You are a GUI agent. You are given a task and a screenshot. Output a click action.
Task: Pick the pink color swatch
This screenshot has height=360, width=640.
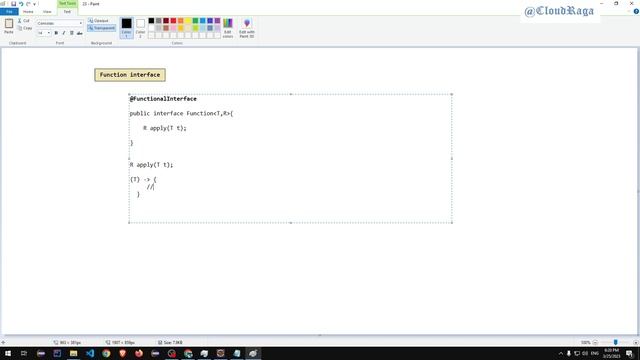(x=173, y=28)
